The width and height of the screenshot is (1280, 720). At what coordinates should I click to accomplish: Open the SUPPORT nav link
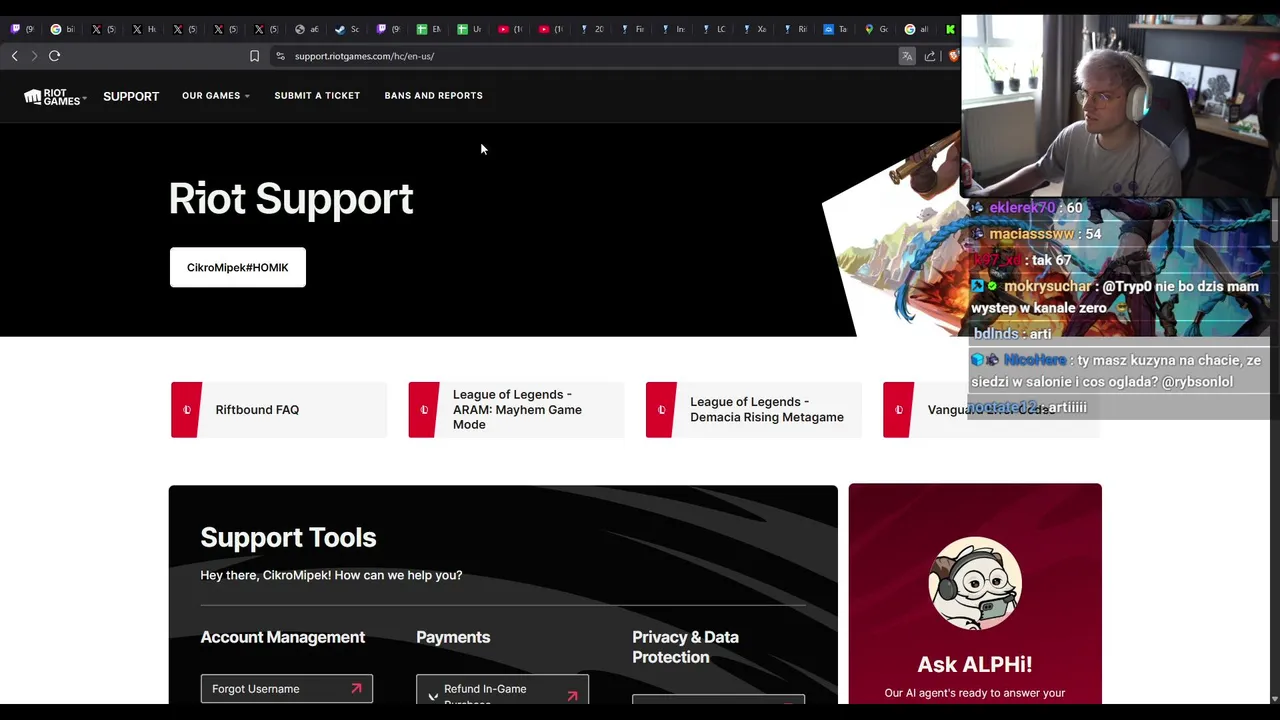[x=131, y=96]
